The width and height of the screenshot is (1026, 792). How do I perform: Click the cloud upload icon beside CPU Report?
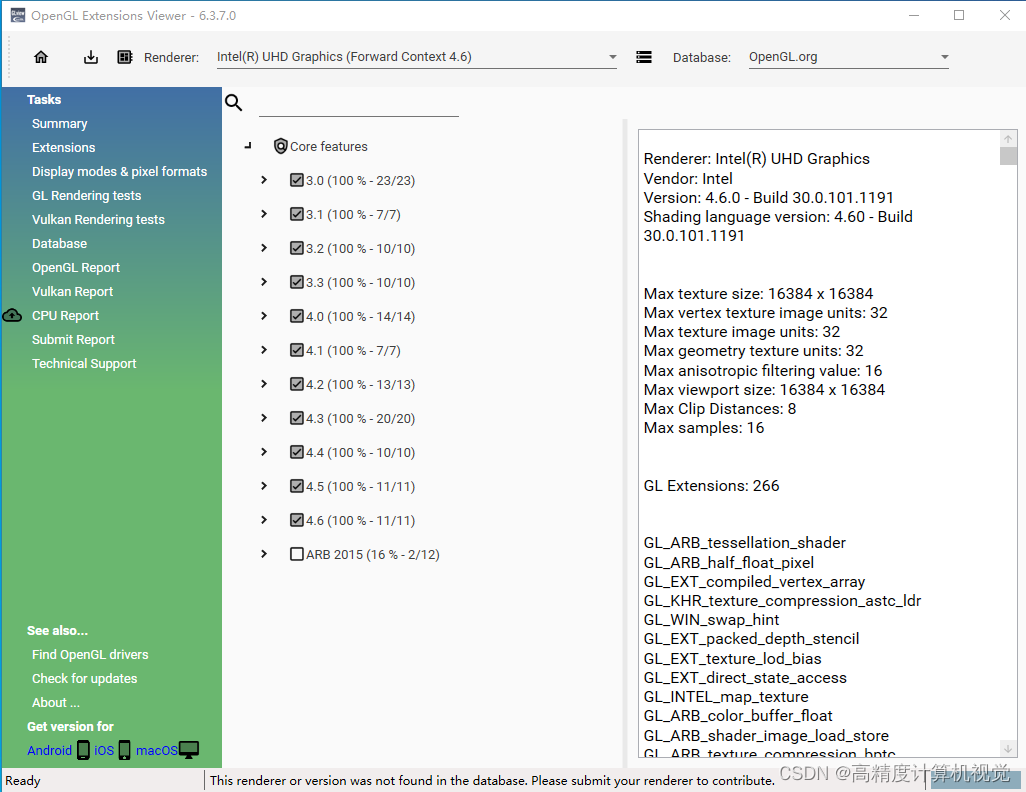point(12,315)
